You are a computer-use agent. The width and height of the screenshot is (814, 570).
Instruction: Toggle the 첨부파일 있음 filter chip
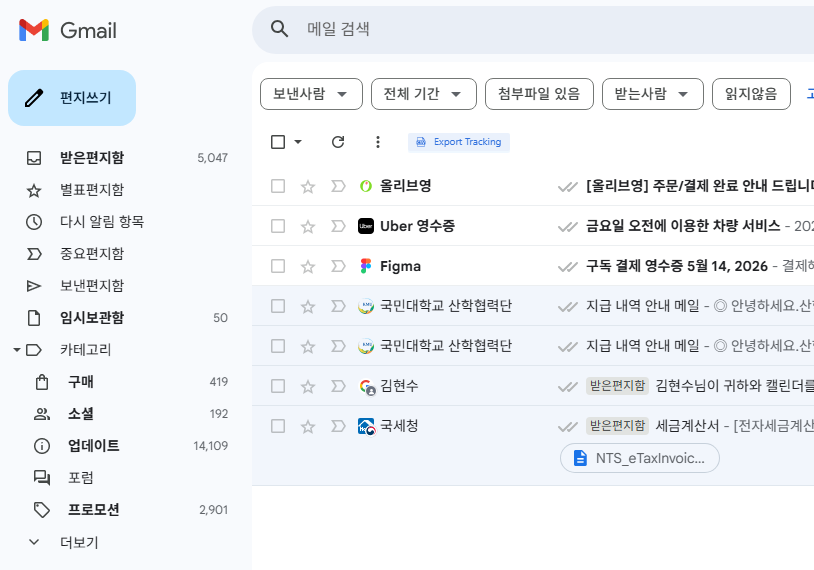[x=539, y=94]
